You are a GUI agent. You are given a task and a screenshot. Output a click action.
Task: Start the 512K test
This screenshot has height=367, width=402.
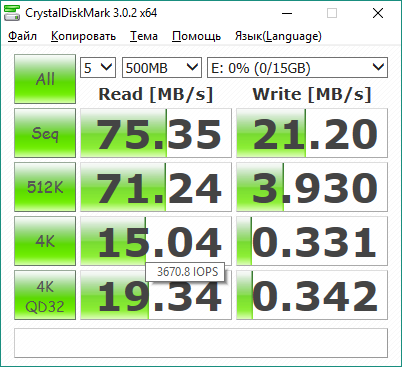tap(45, 187)
